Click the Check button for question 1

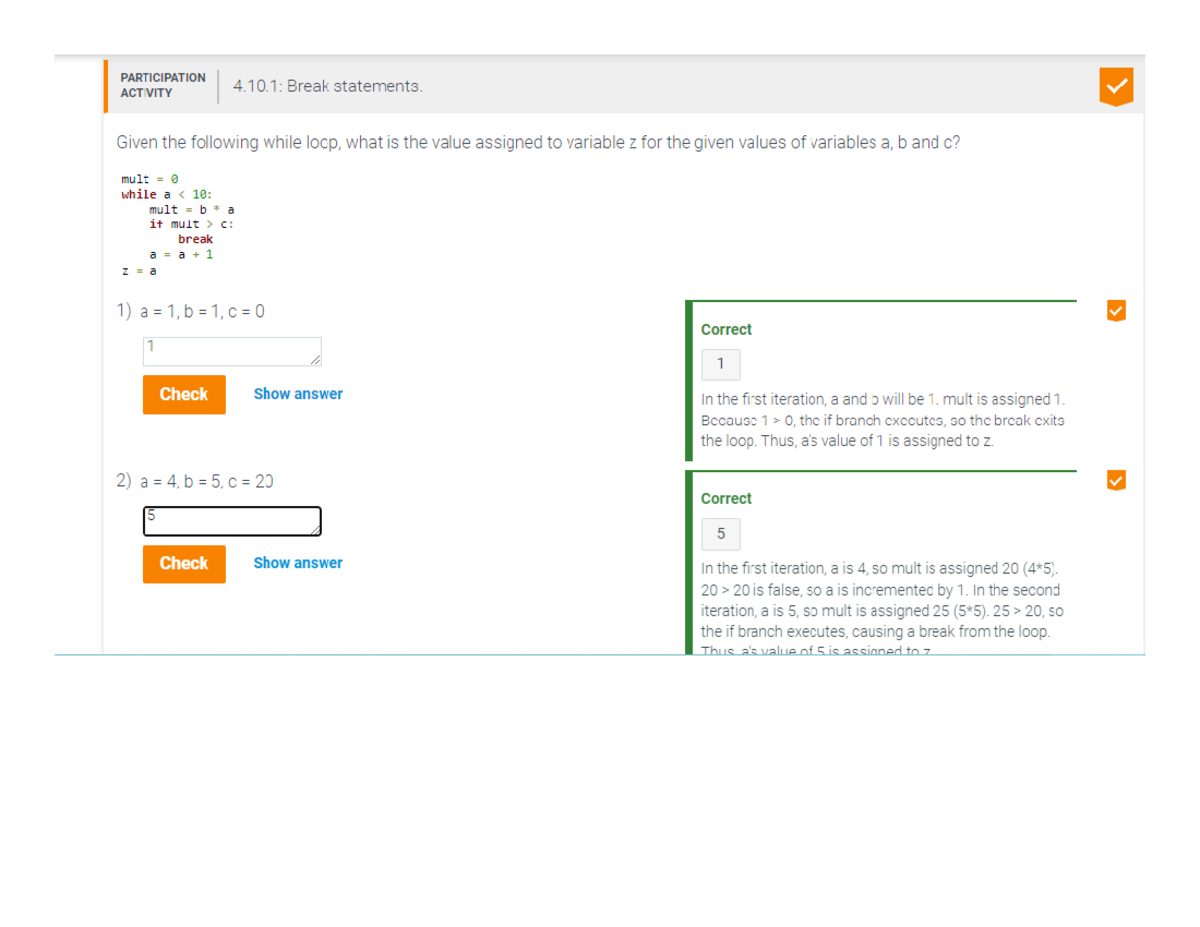[183, 394]
